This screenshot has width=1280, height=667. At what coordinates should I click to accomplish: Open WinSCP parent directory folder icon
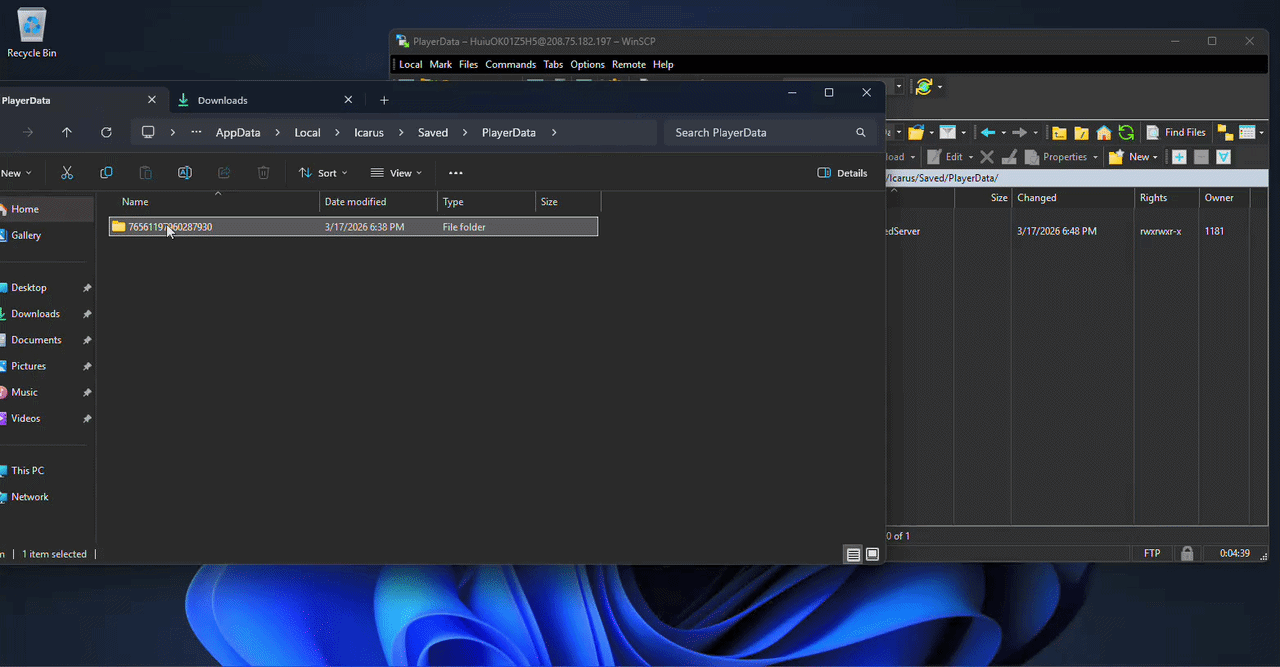tap(1059, 132)
